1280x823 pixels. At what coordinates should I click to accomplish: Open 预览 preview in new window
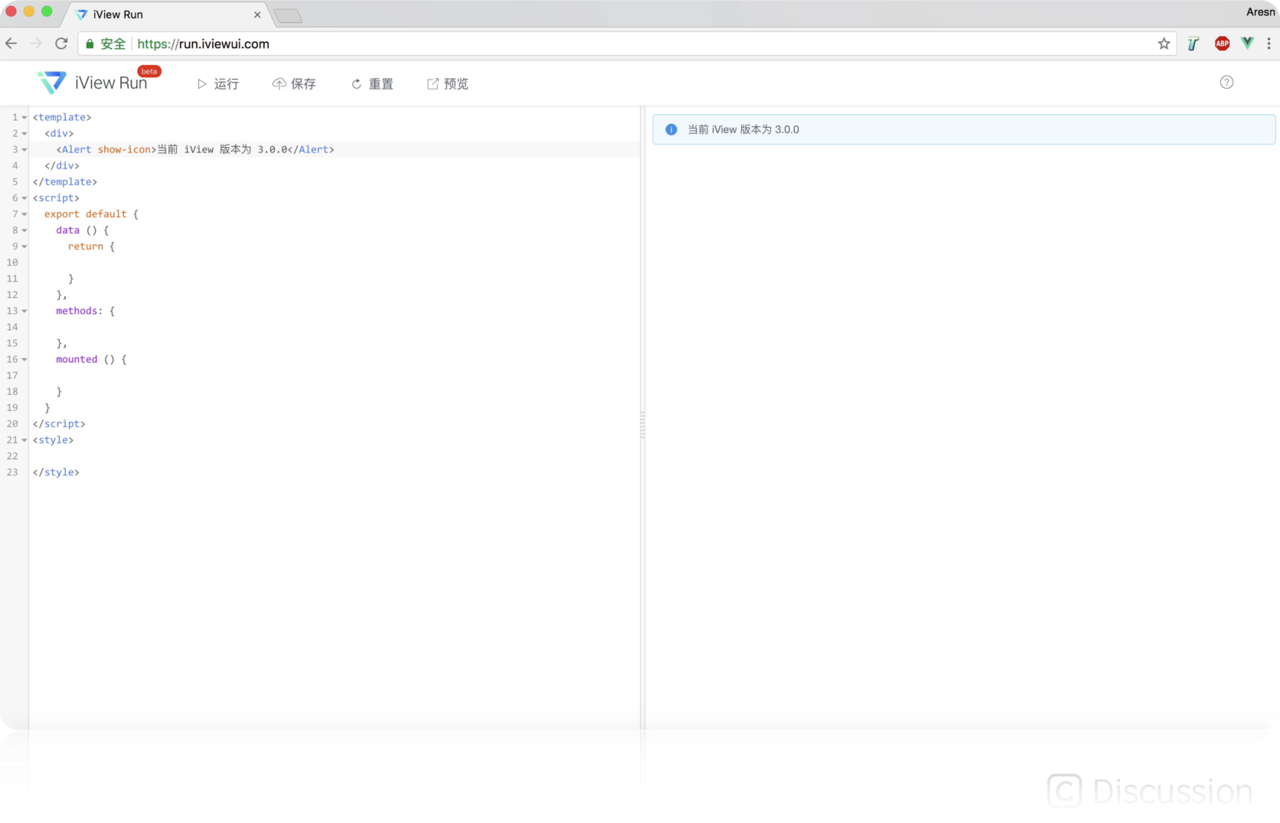coord(448,84)
